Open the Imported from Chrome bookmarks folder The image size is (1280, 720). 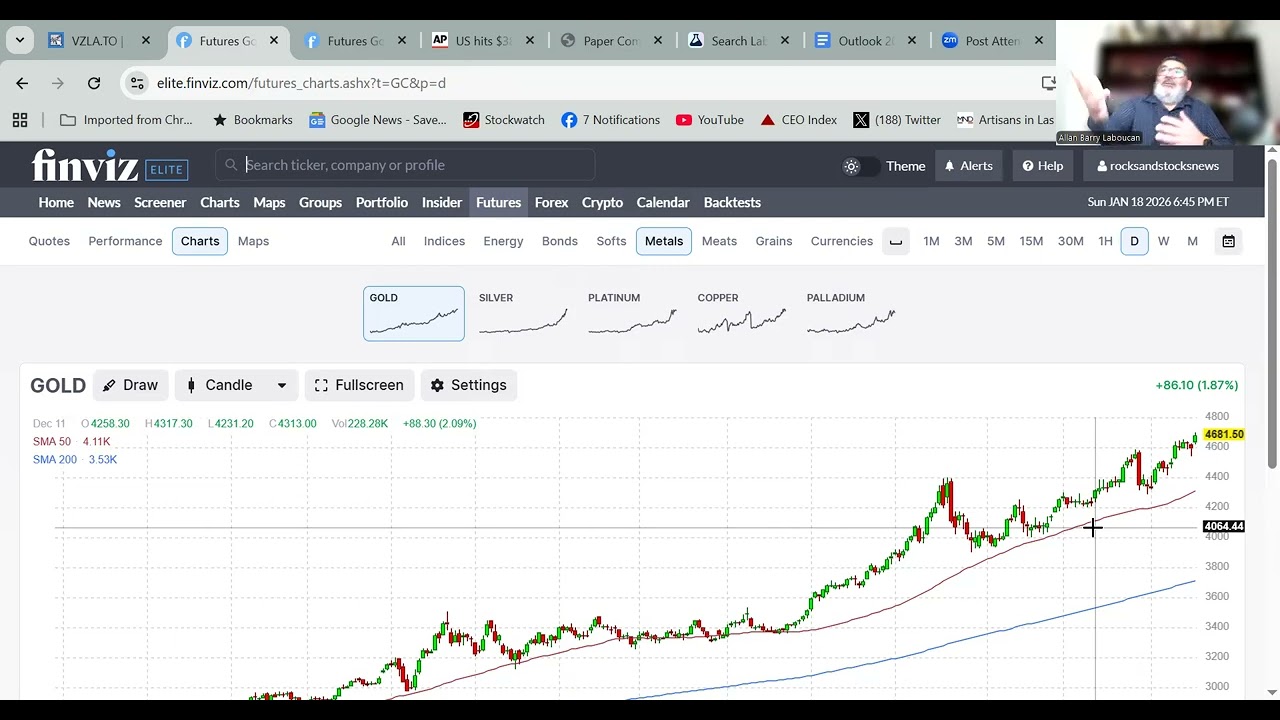click(x=126, y=120)
